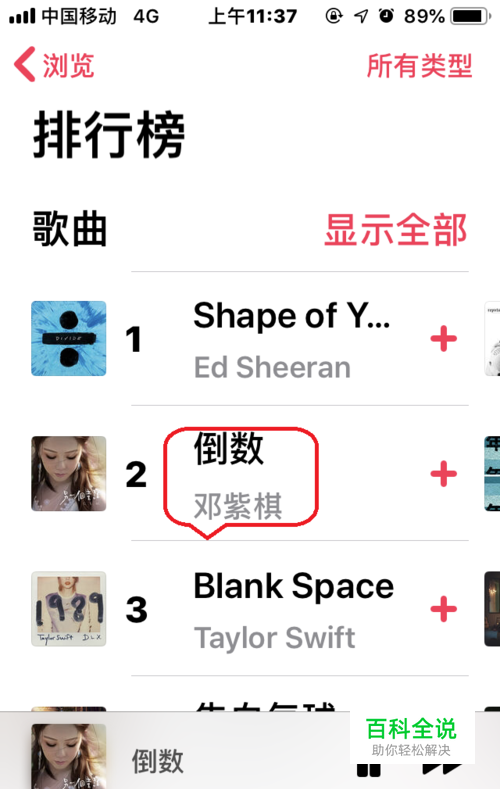Viewport: 500px width, 789px height.
Task: Open the Divide album artwork thumbnail
Action: click(x=68, y=338)
